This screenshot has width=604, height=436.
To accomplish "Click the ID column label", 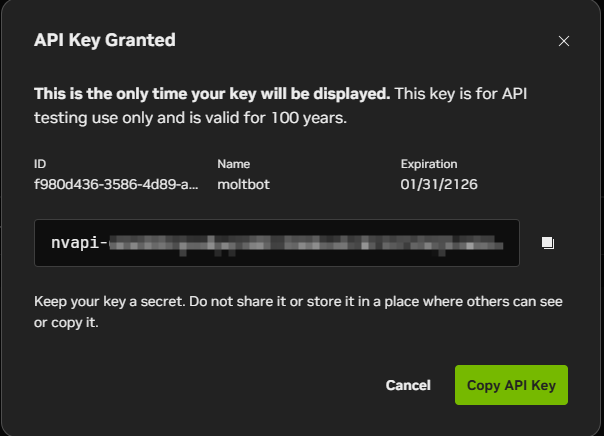I will pos(40,163).
